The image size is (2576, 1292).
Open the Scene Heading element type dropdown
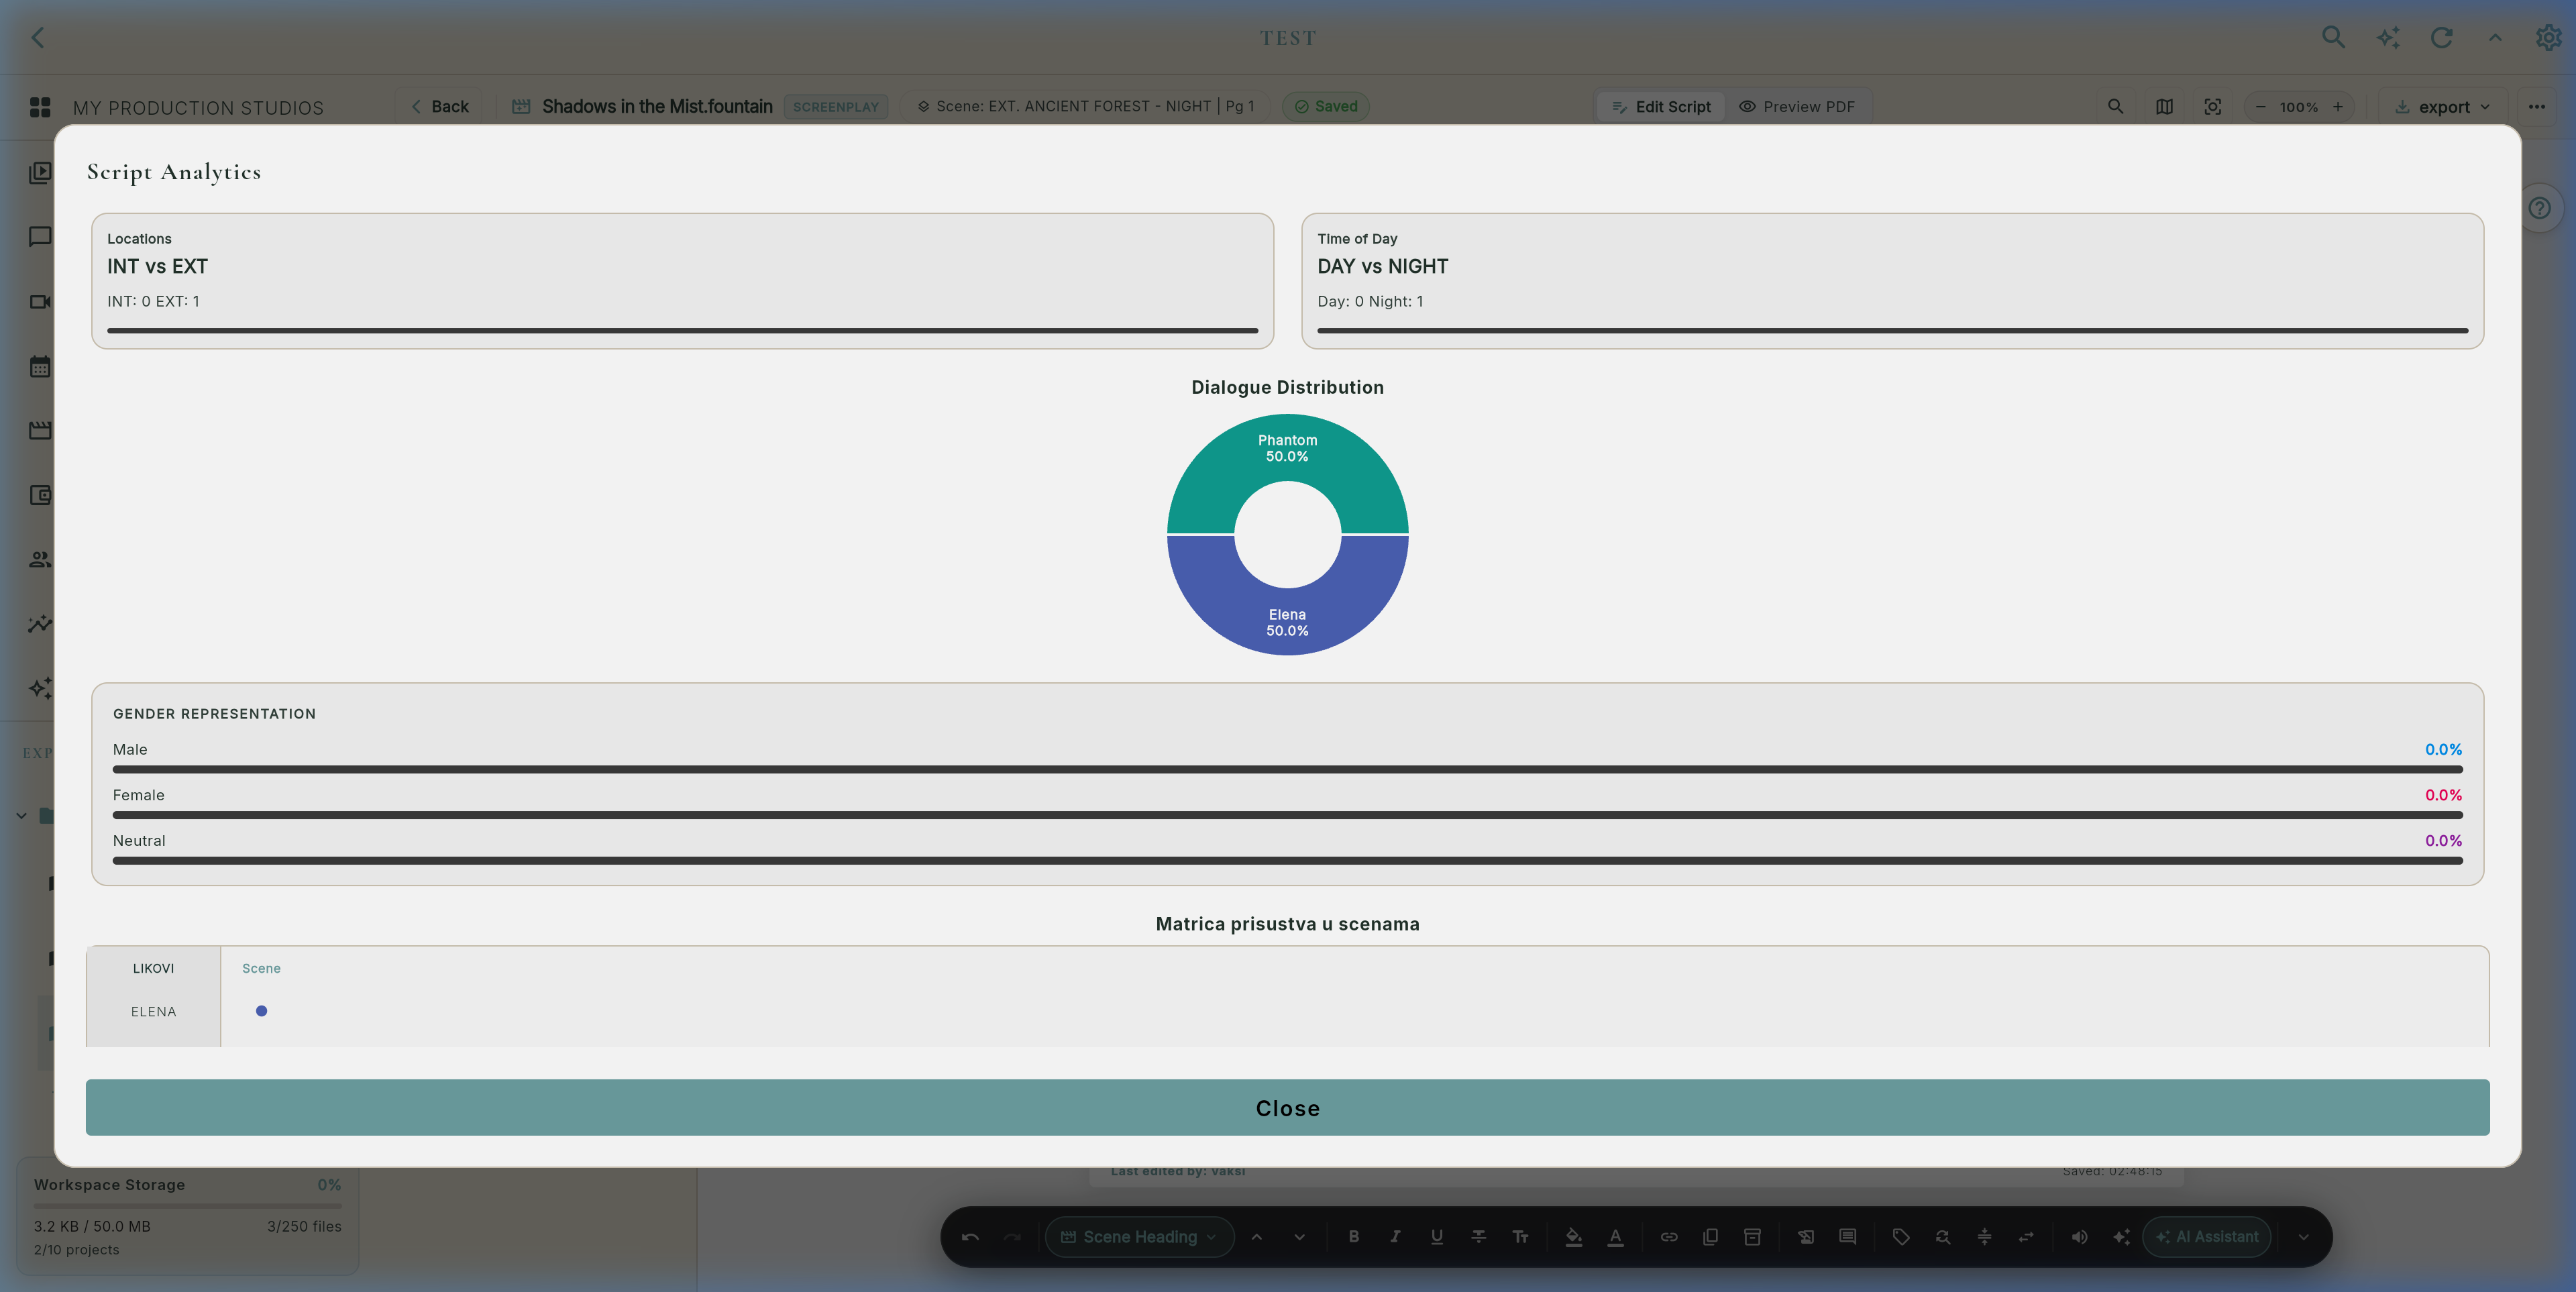[x=1139, y=1237]
